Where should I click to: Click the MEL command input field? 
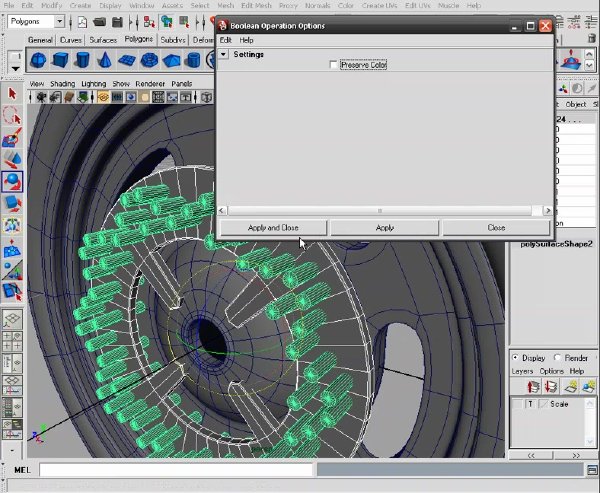point(176,470)
